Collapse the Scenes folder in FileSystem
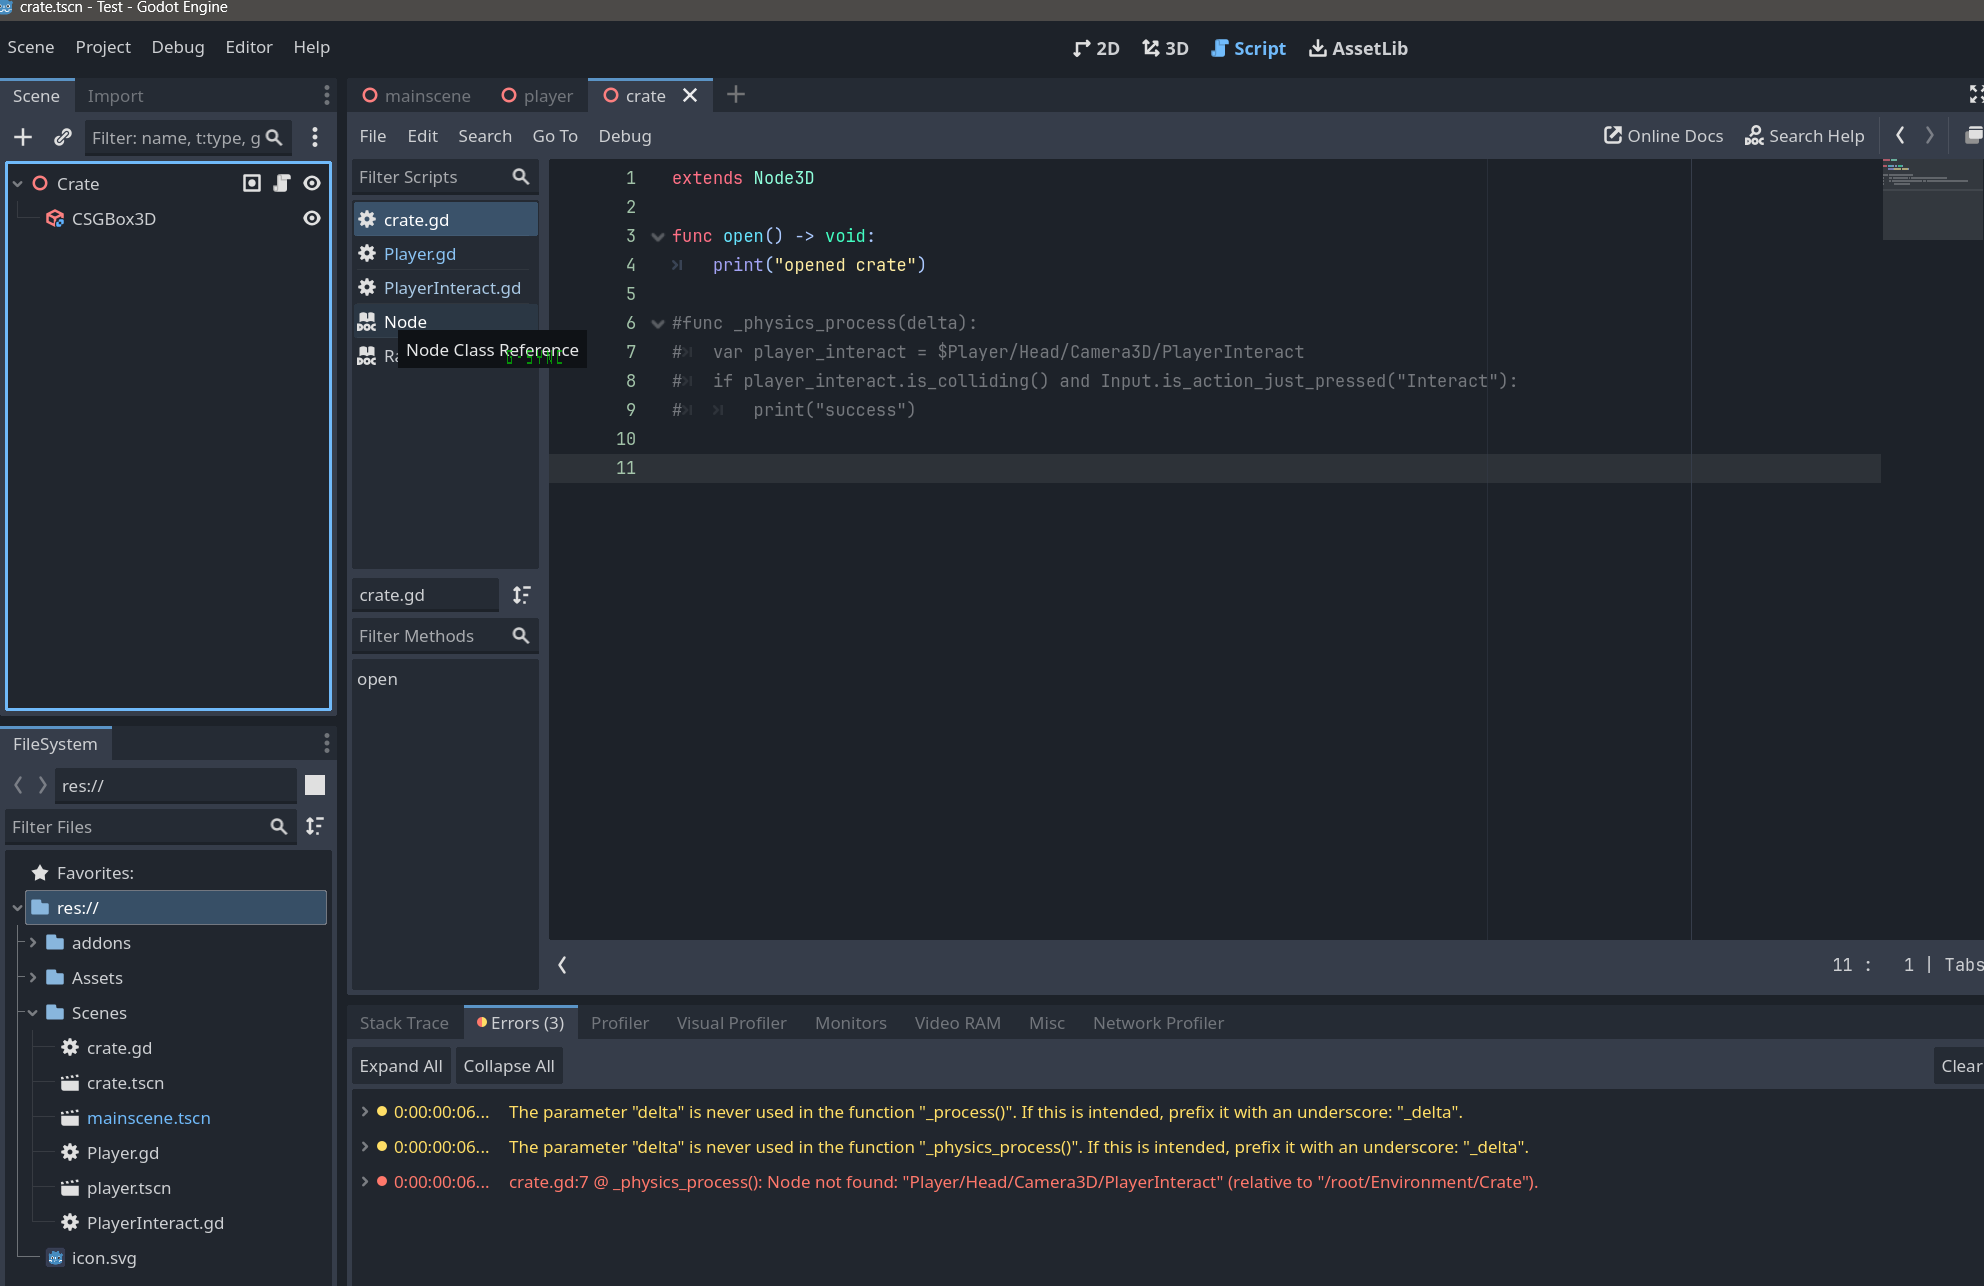The image size is (1984, 1286). [31, 1012]
